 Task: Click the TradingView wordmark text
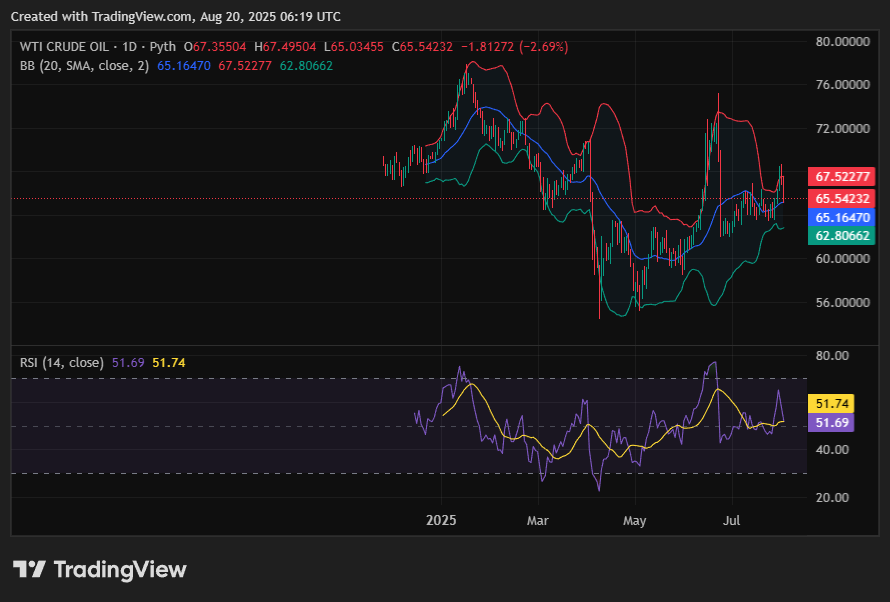(120, 569)
